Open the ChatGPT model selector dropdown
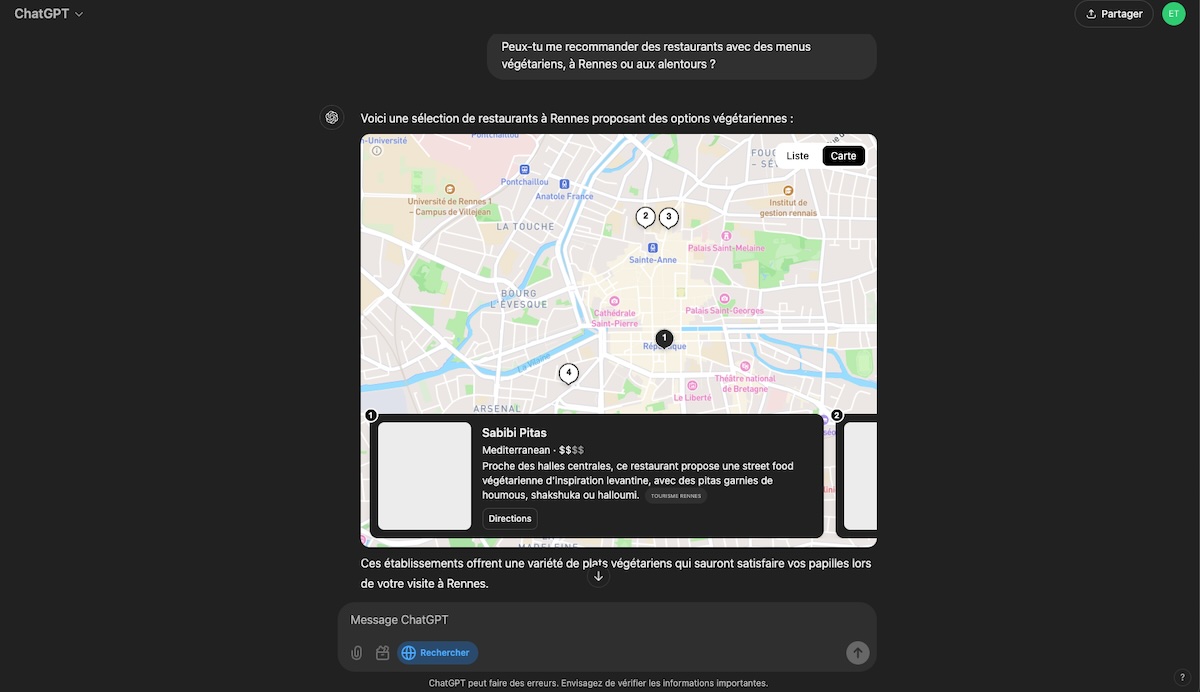Viewport: 1200px width, 692px height. (x=49, y=14)
